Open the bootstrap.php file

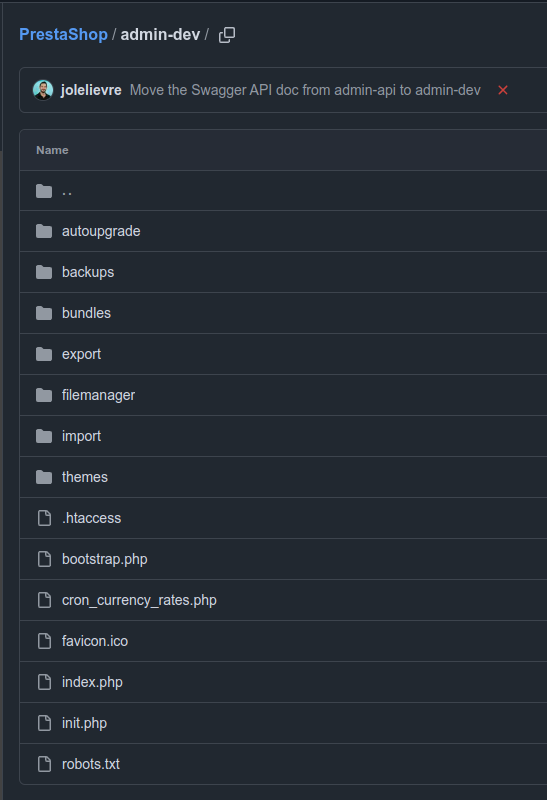click(x=105, y=559)
